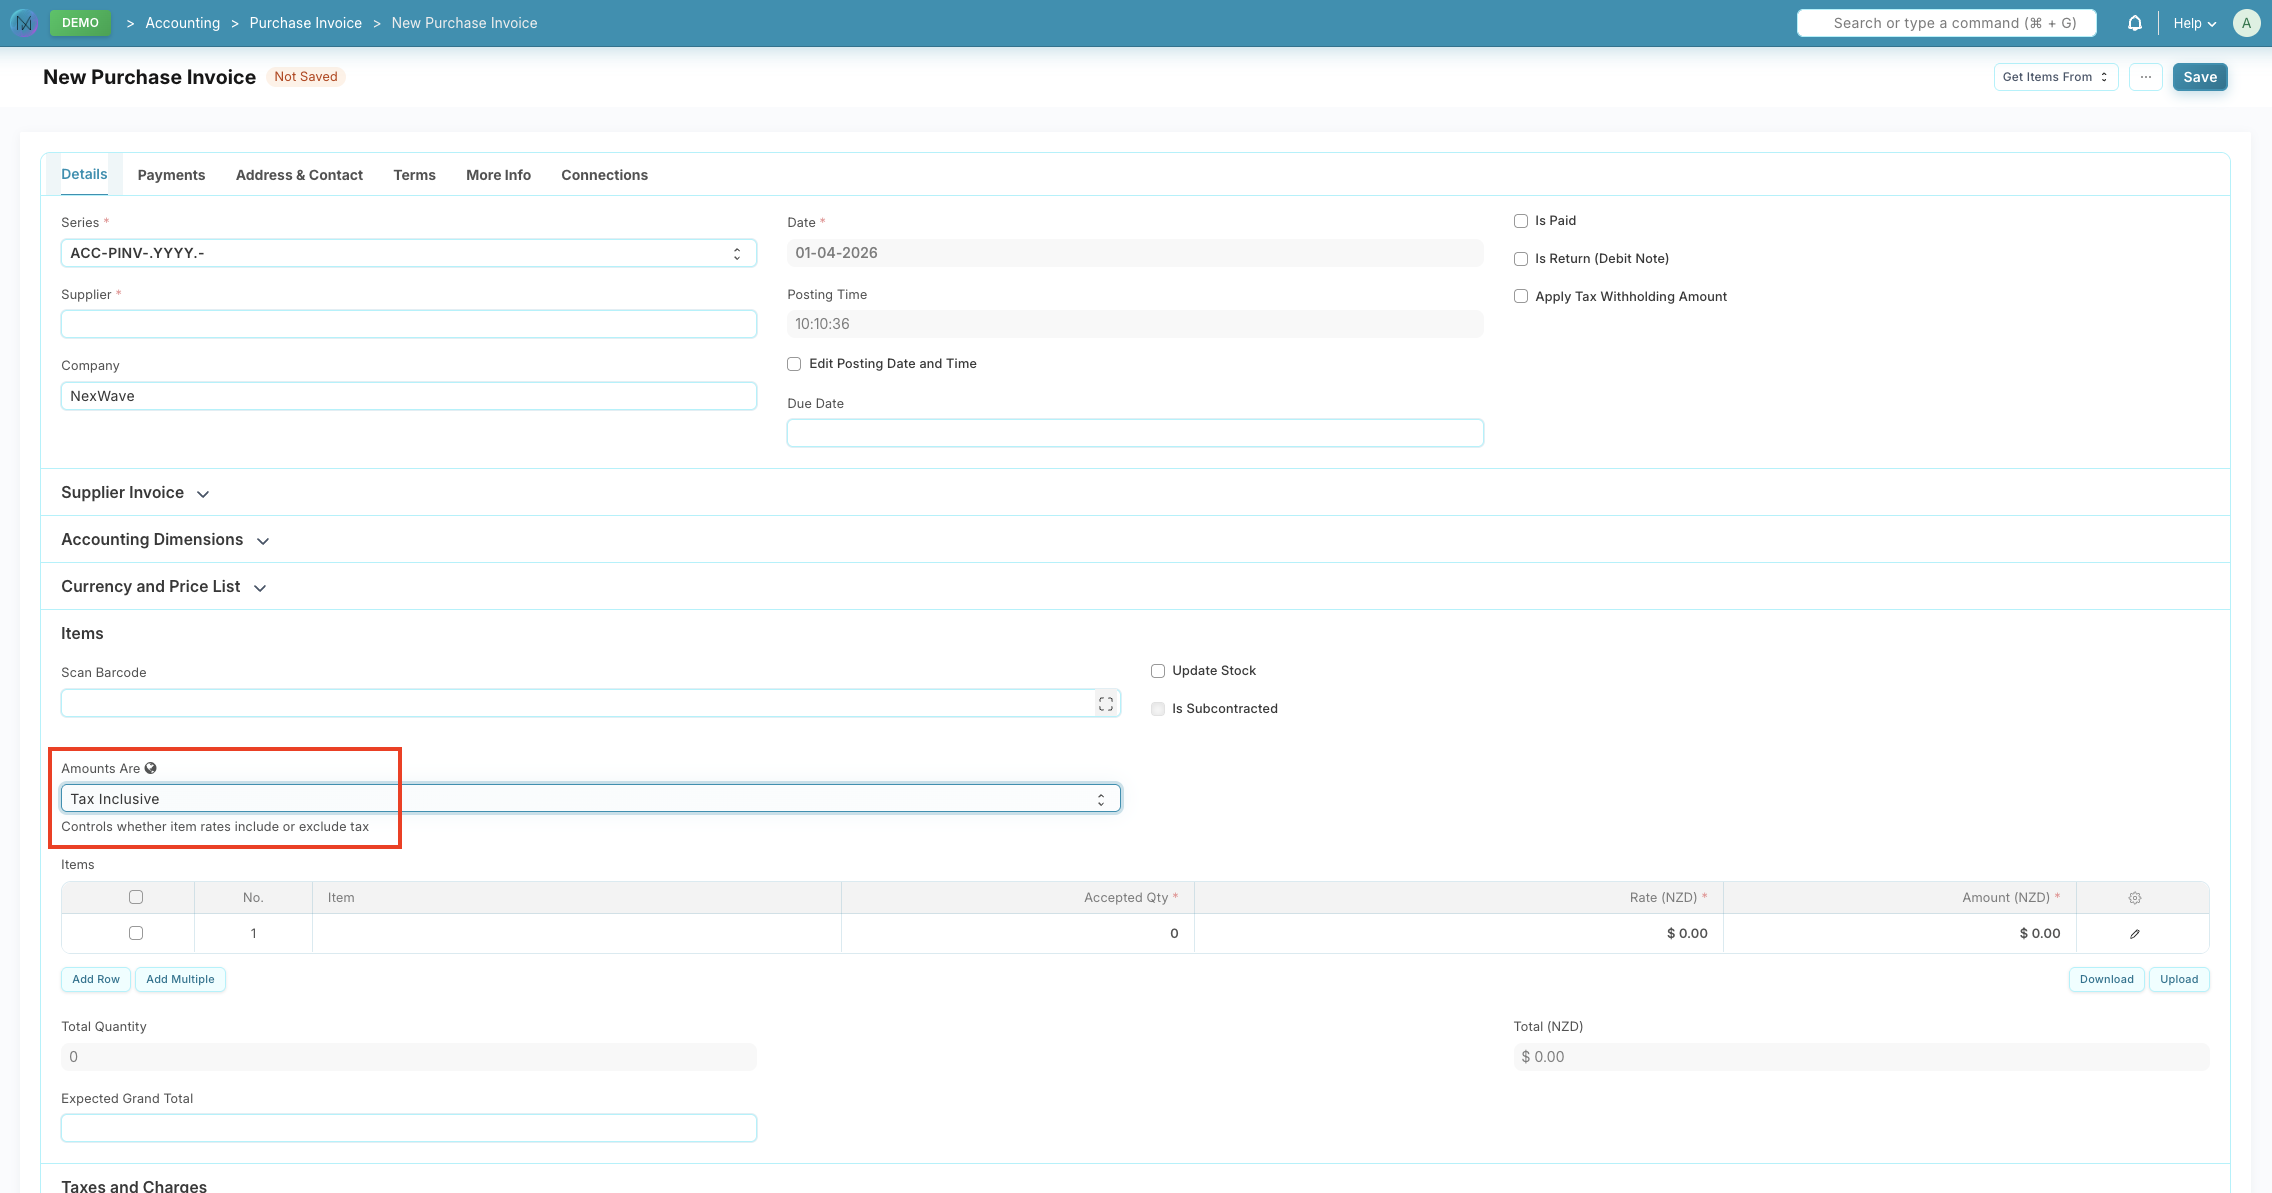Click the globe icon beside Amounts Are

click(151, 768)
